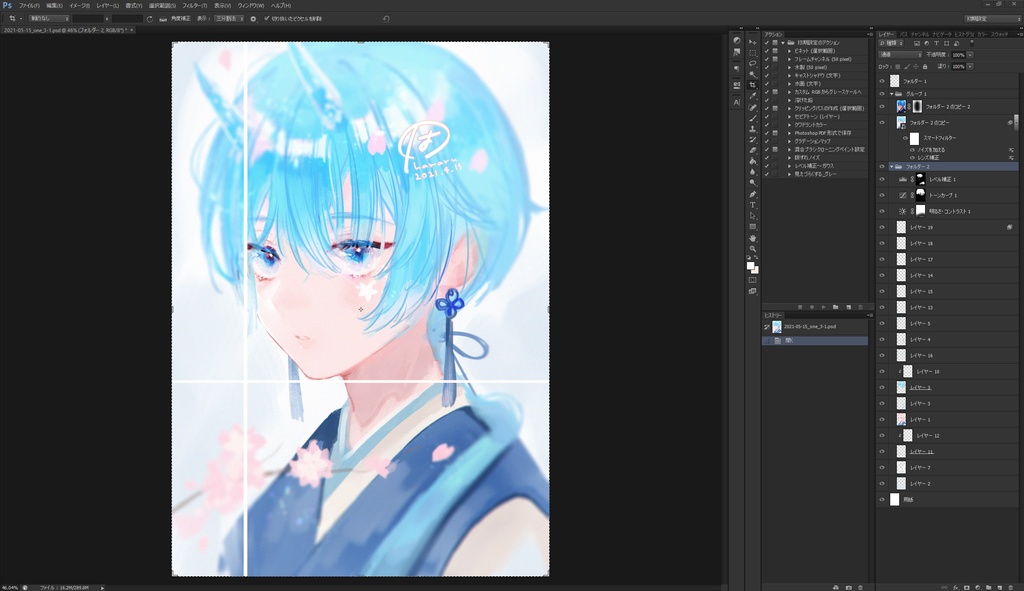Image resolution: width=1024 pixels, height=591 pixels.
Task: Click the 角度補正 straighten button
Action: coord(180,18)
